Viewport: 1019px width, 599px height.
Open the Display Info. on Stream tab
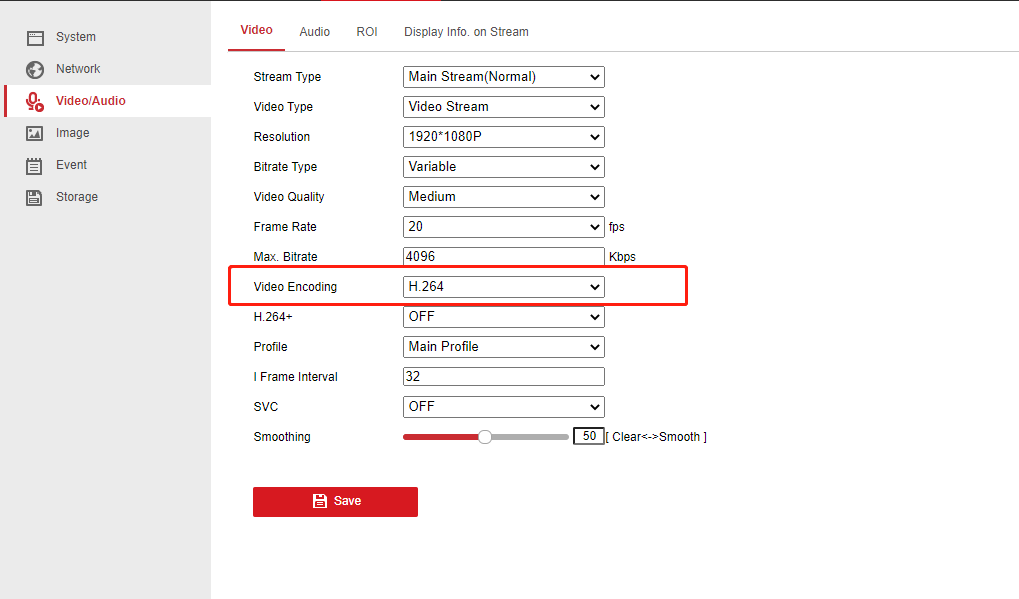[467, 32]
